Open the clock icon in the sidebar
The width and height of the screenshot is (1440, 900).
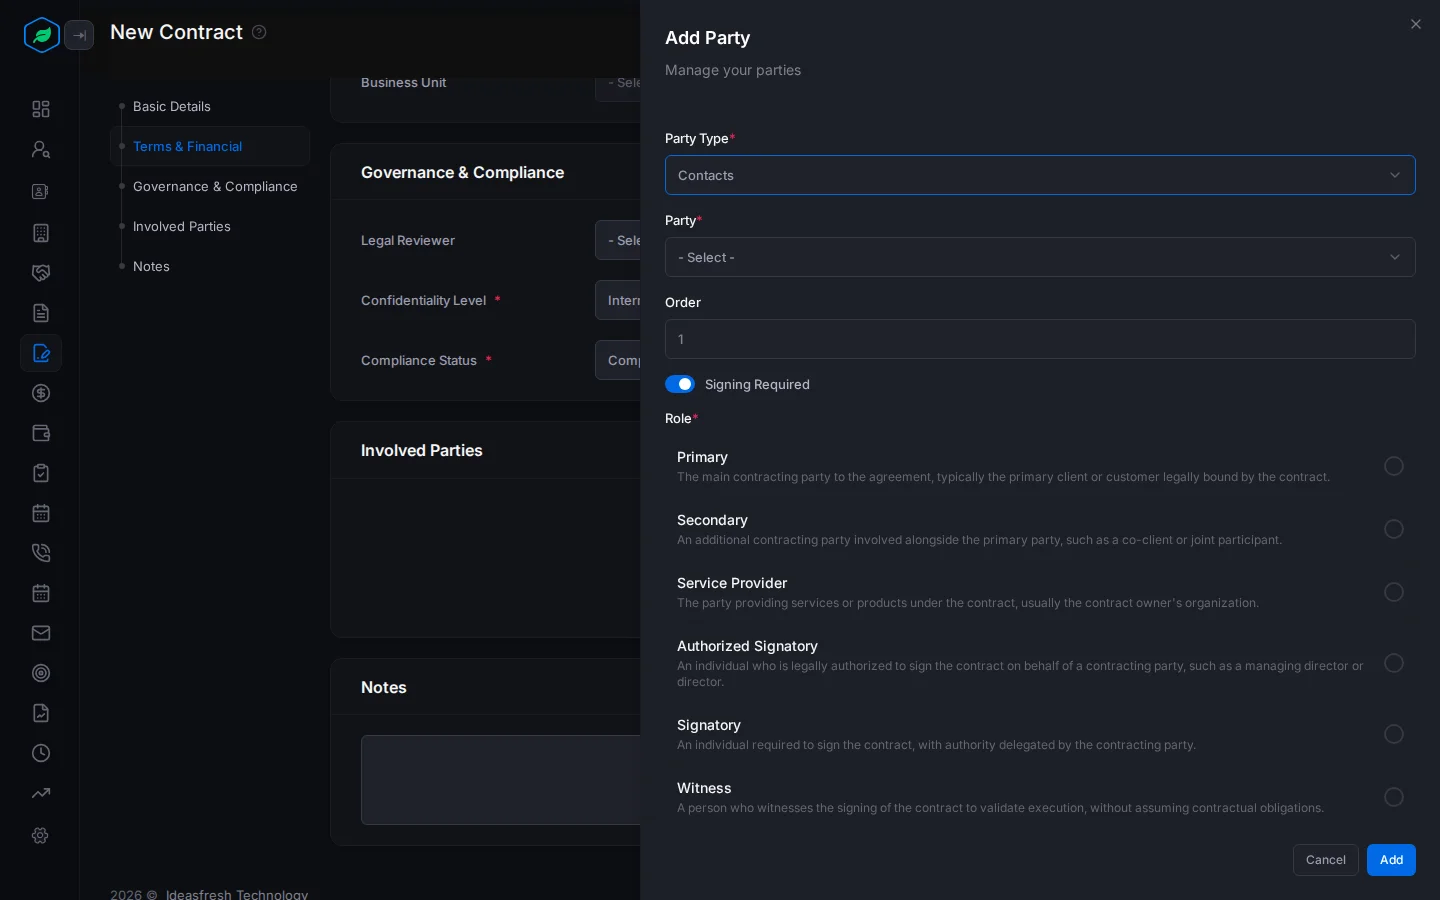click(x=41, y=753)
